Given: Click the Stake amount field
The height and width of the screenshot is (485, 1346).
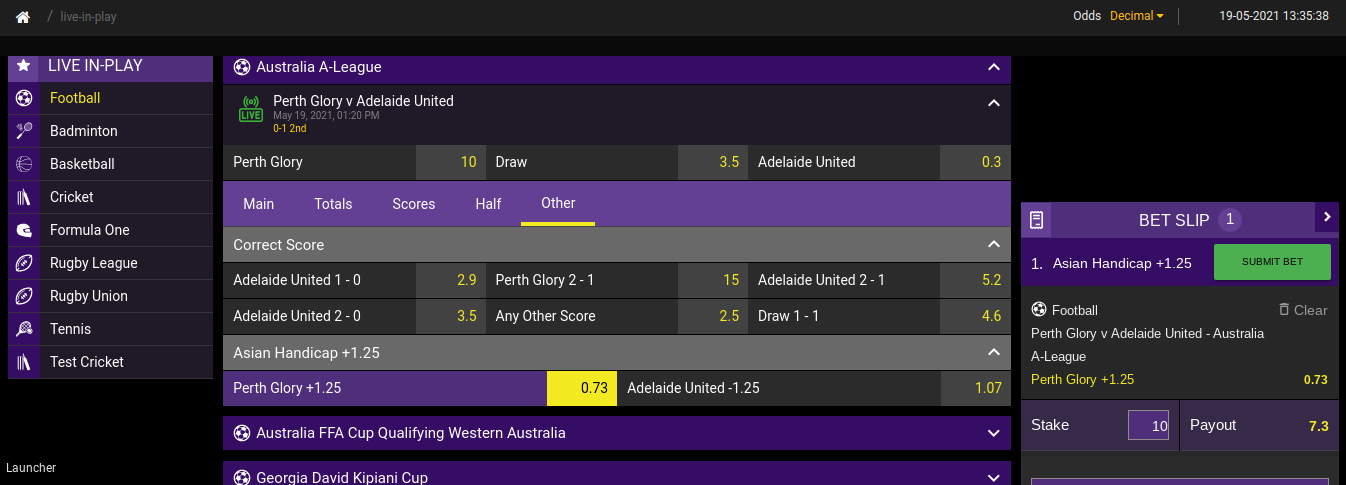Looking at the screenshot, I should click(x=1148, y=425).
